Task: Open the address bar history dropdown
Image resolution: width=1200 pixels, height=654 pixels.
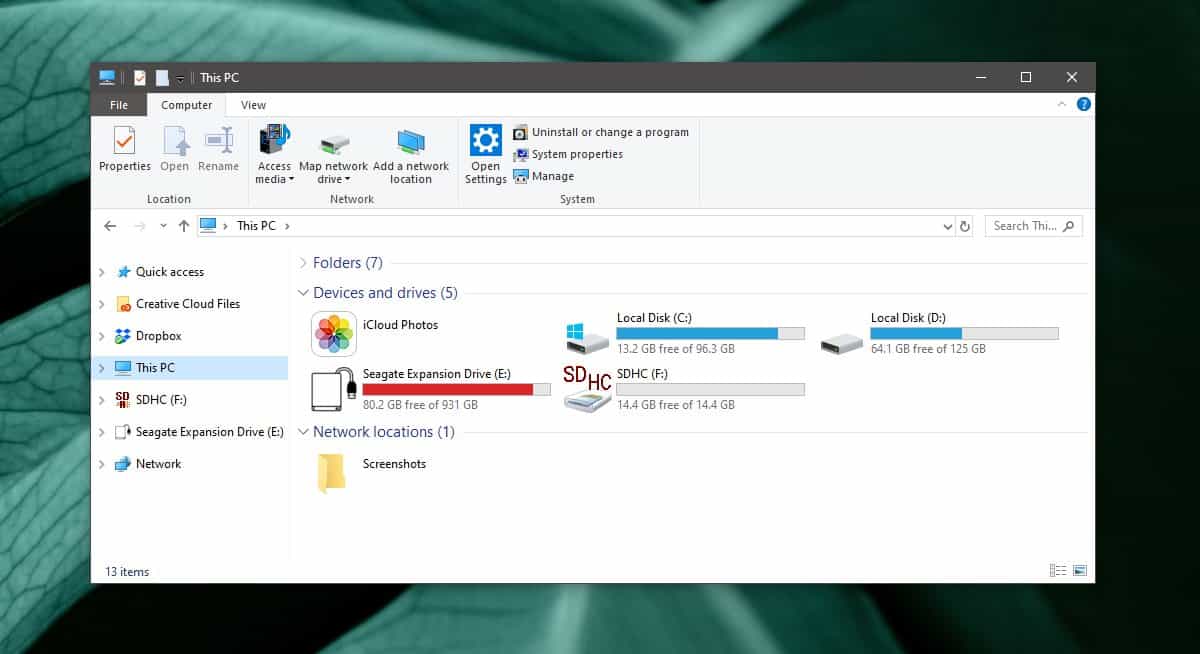Action: (x=948, y=227)
